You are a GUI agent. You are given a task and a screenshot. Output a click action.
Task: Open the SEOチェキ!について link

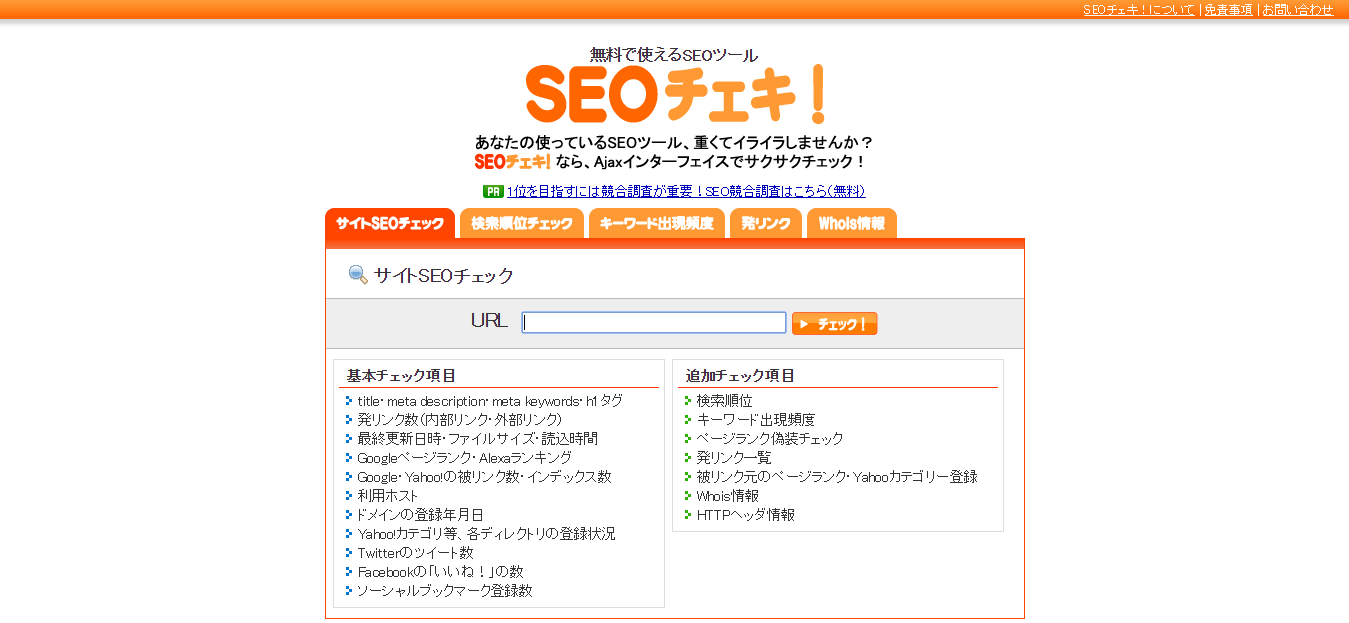tap(1139, 10)
